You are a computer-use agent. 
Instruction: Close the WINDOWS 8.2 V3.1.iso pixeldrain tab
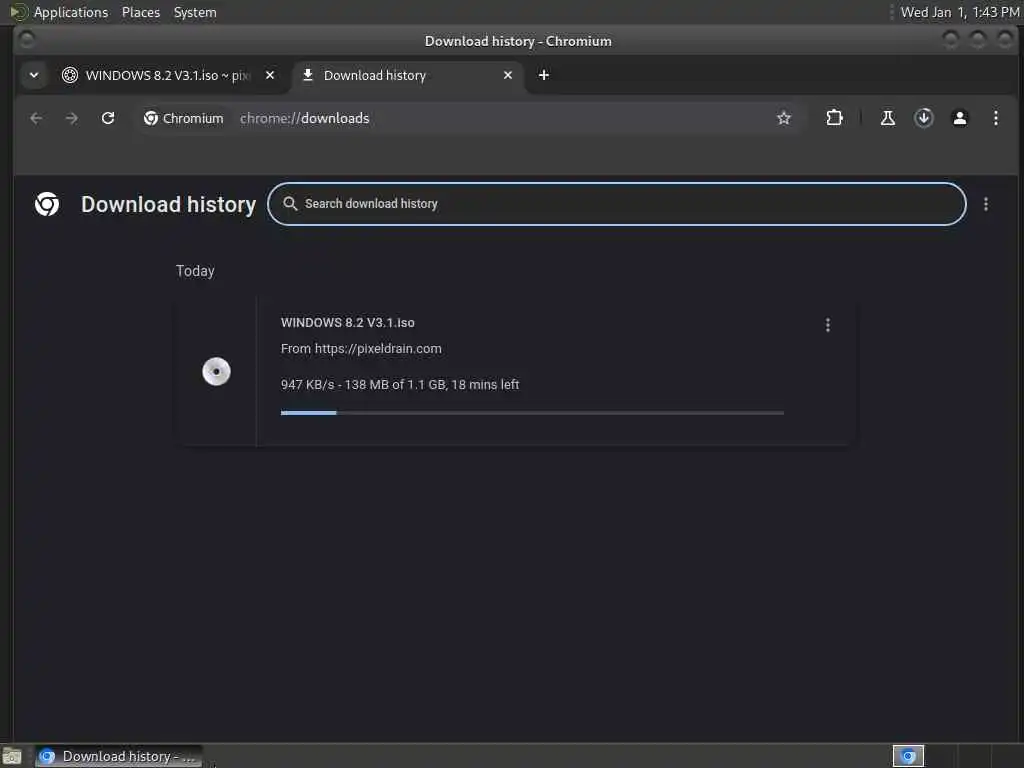270,75
